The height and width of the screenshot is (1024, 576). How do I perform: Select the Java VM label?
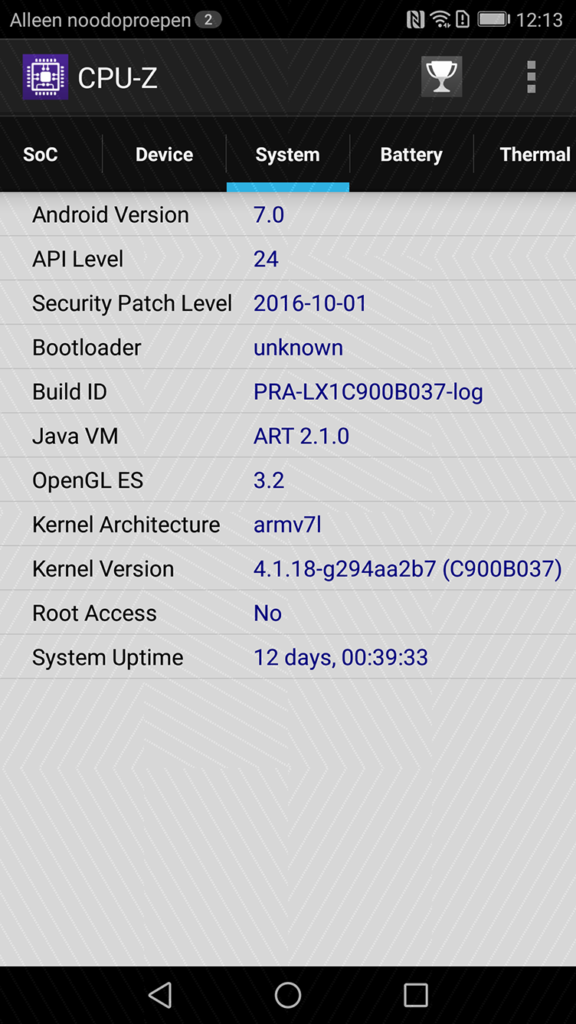(75, 436)
